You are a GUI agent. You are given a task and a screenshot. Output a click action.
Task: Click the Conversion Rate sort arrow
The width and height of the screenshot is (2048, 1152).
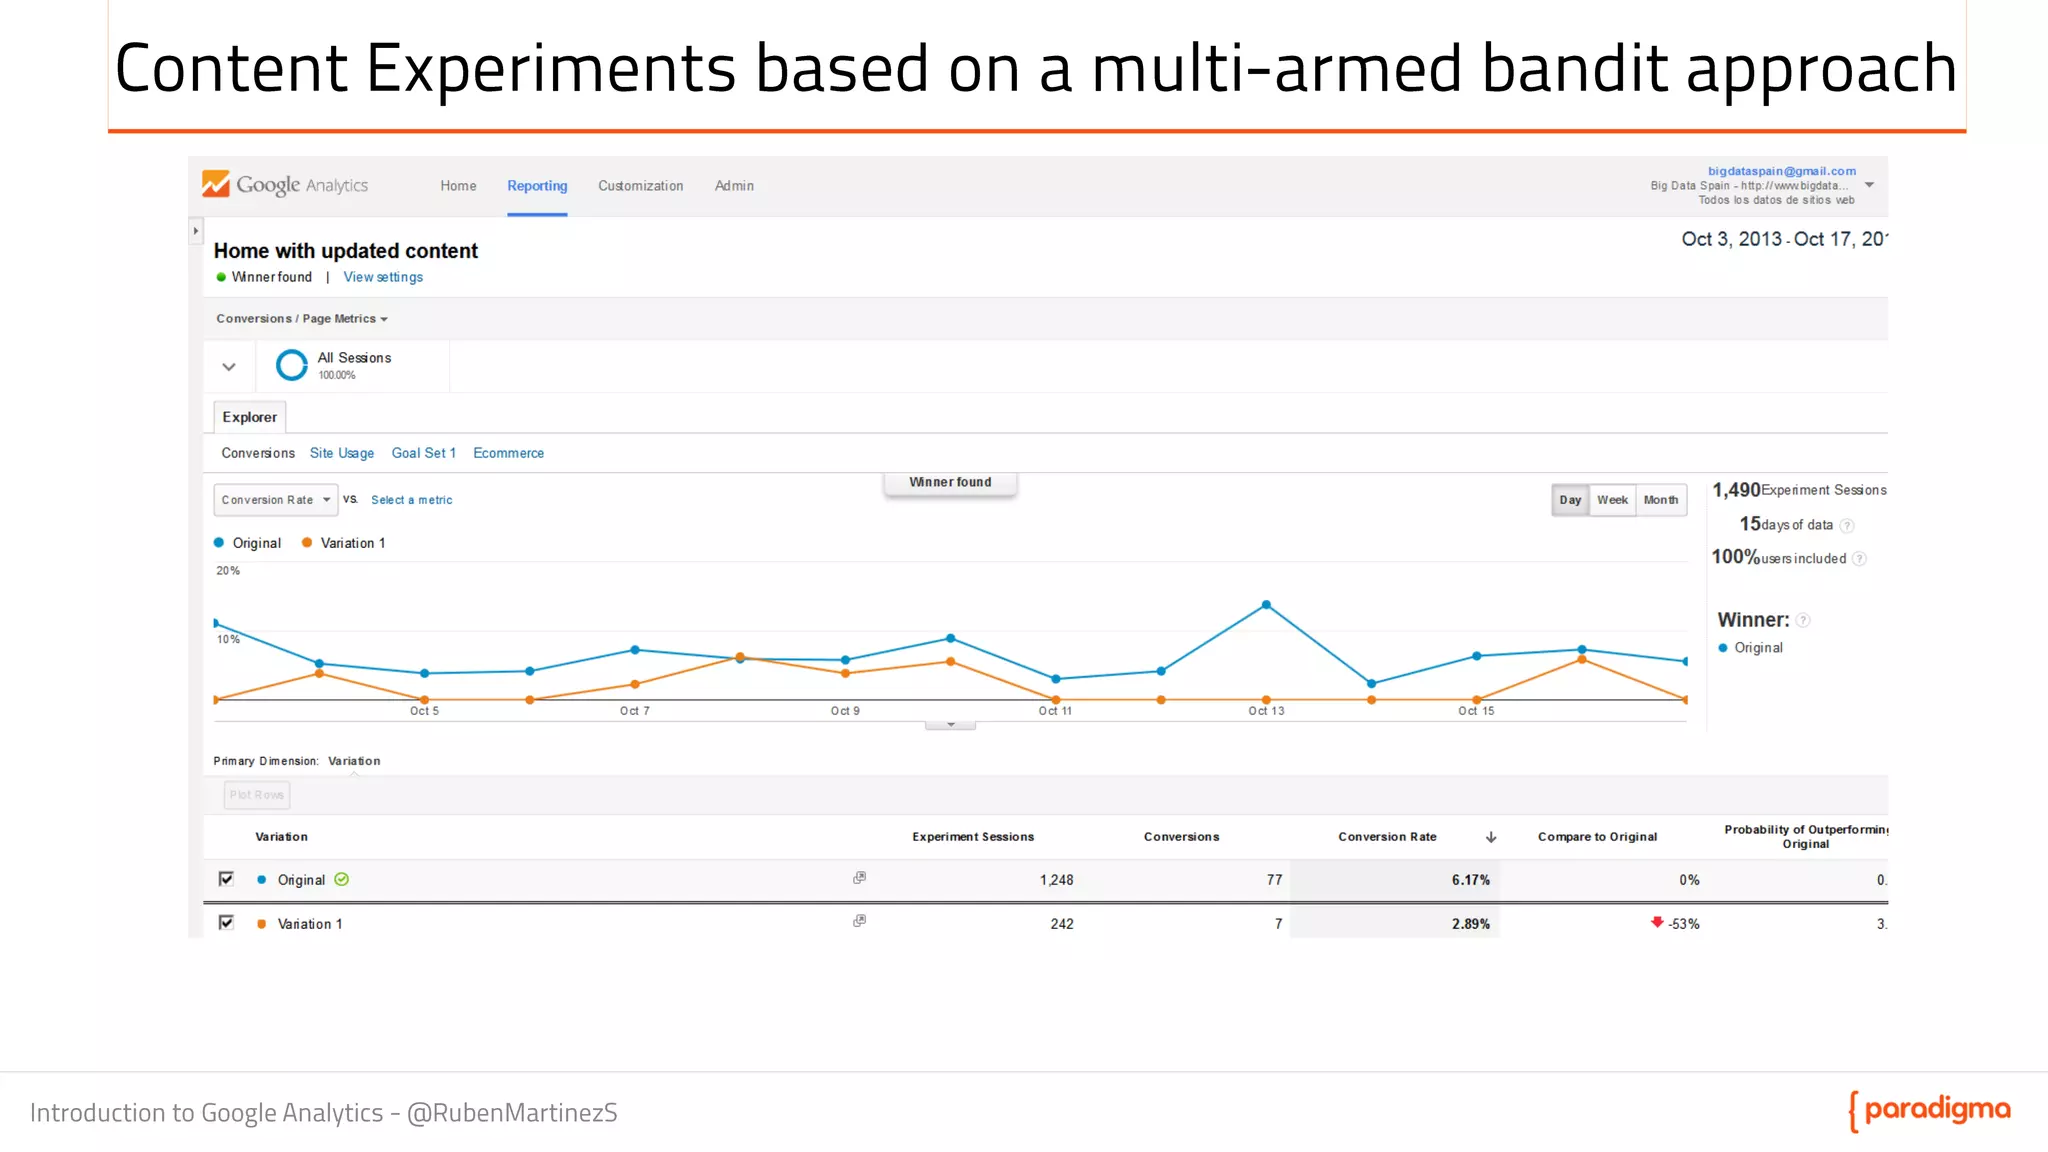(1491, 837)
